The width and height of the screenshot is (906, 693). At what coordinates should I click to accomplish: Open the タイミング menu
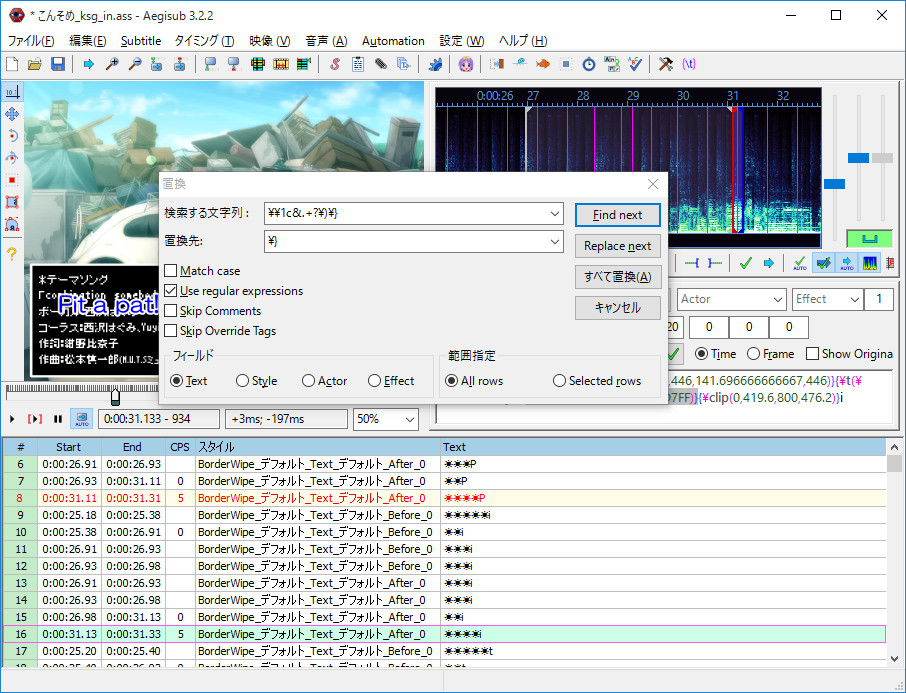pos(205,41)
